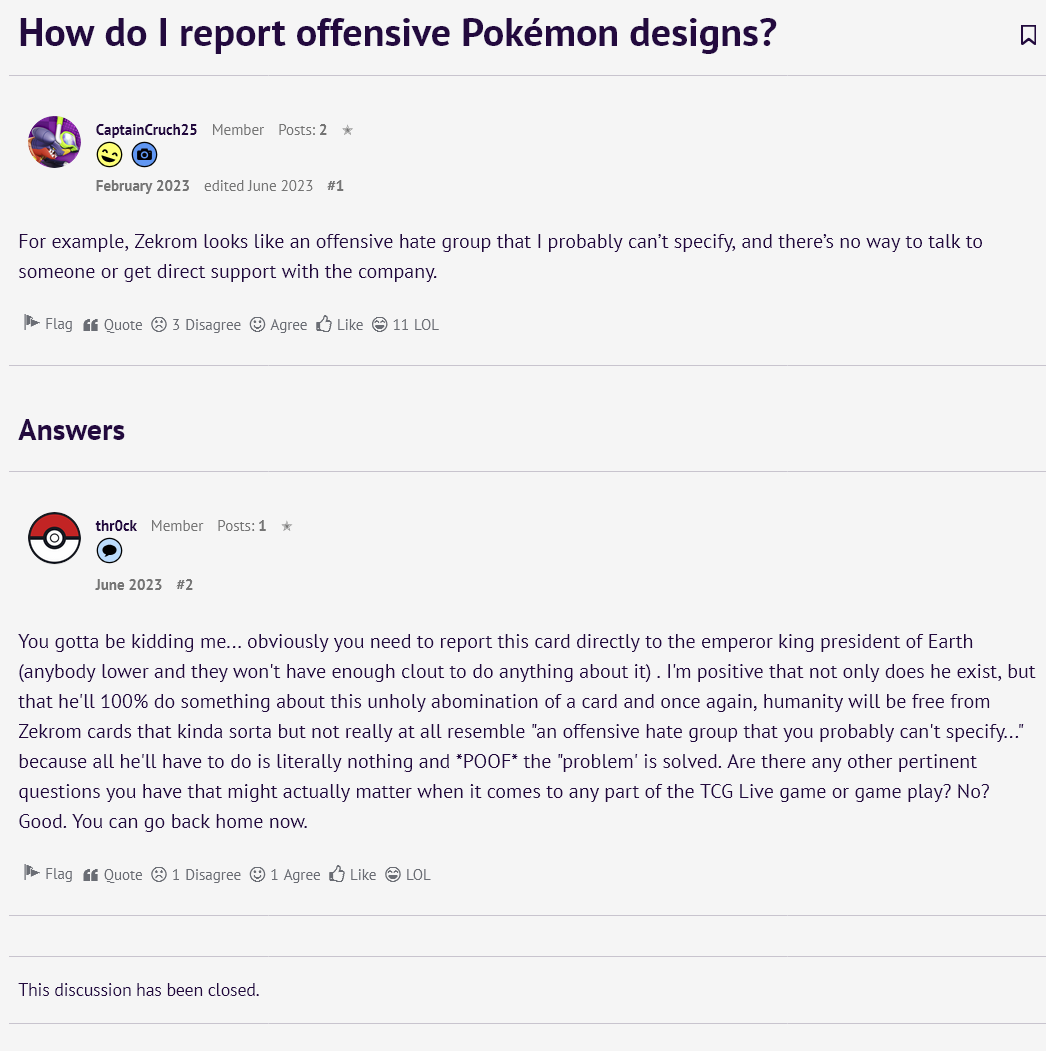This screenshot has width=1046, height=1051.
Task: Click 'This discussion has been closed.' notice
Action: pos(139,990)
